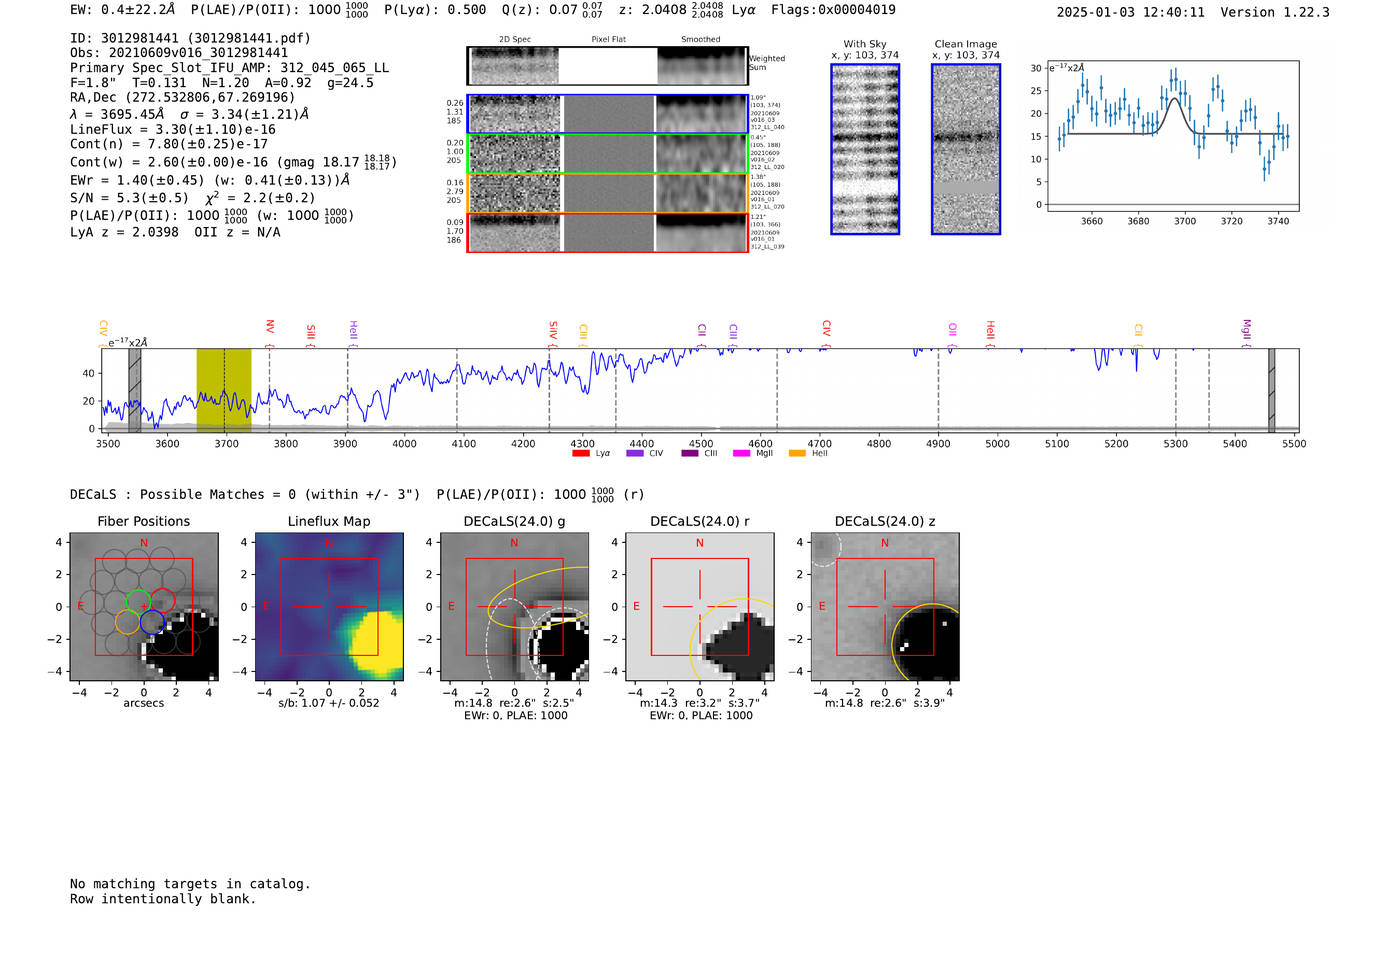
Task: Click the Gaussian line-fit plot near 3700
Action: point(1173,137)
